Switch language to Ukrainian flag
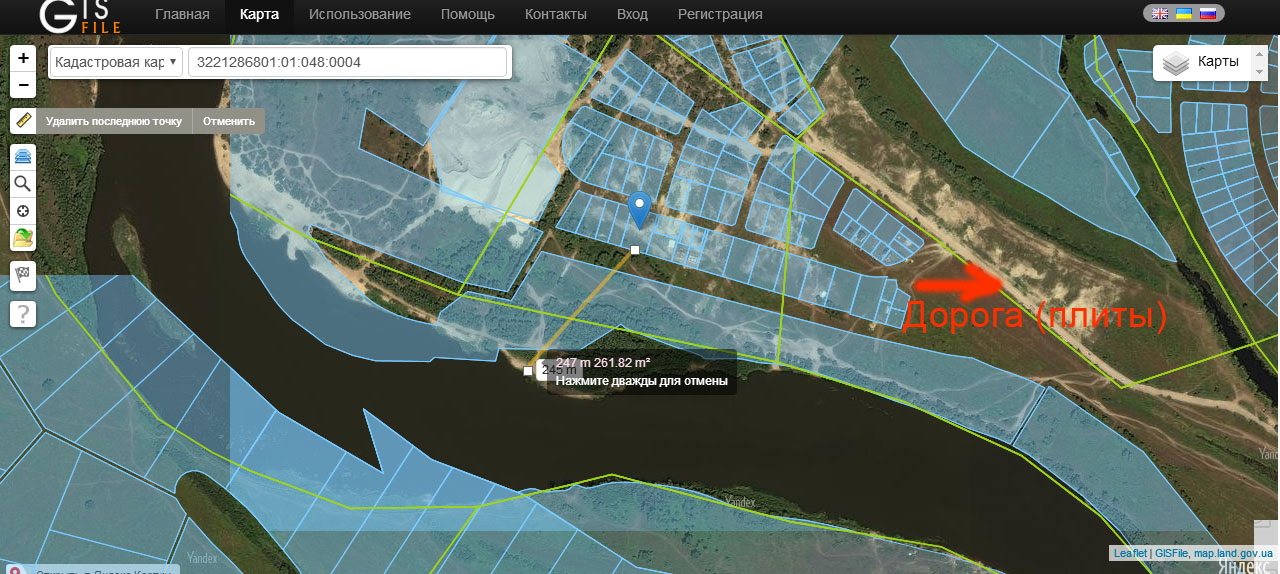This screenshot has height=574, width=1280. point(1184,14)
